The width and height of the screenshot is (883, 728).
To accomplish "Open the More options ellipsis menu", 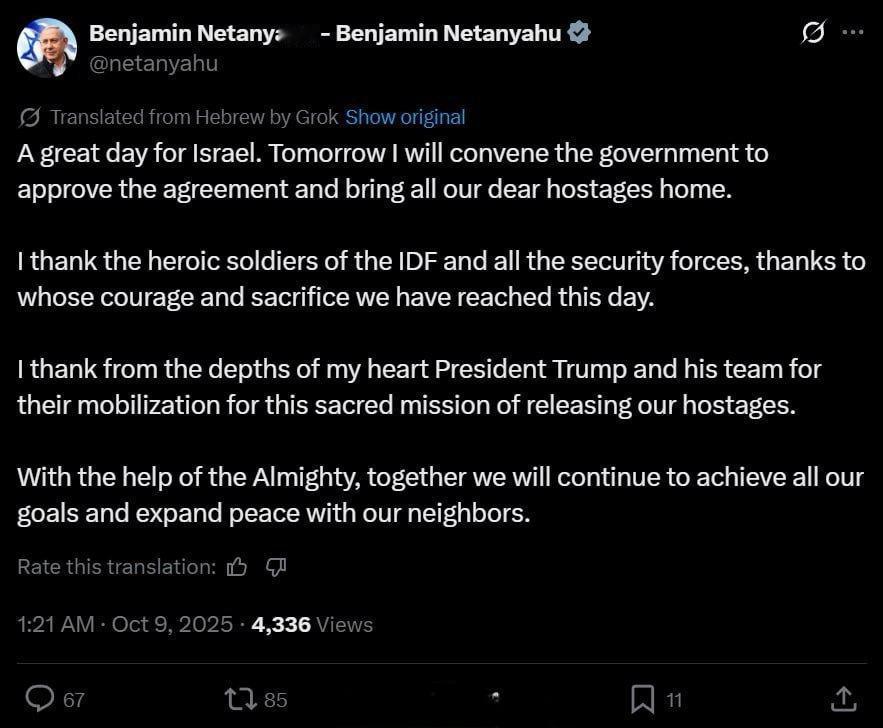I will click(852, 32).
